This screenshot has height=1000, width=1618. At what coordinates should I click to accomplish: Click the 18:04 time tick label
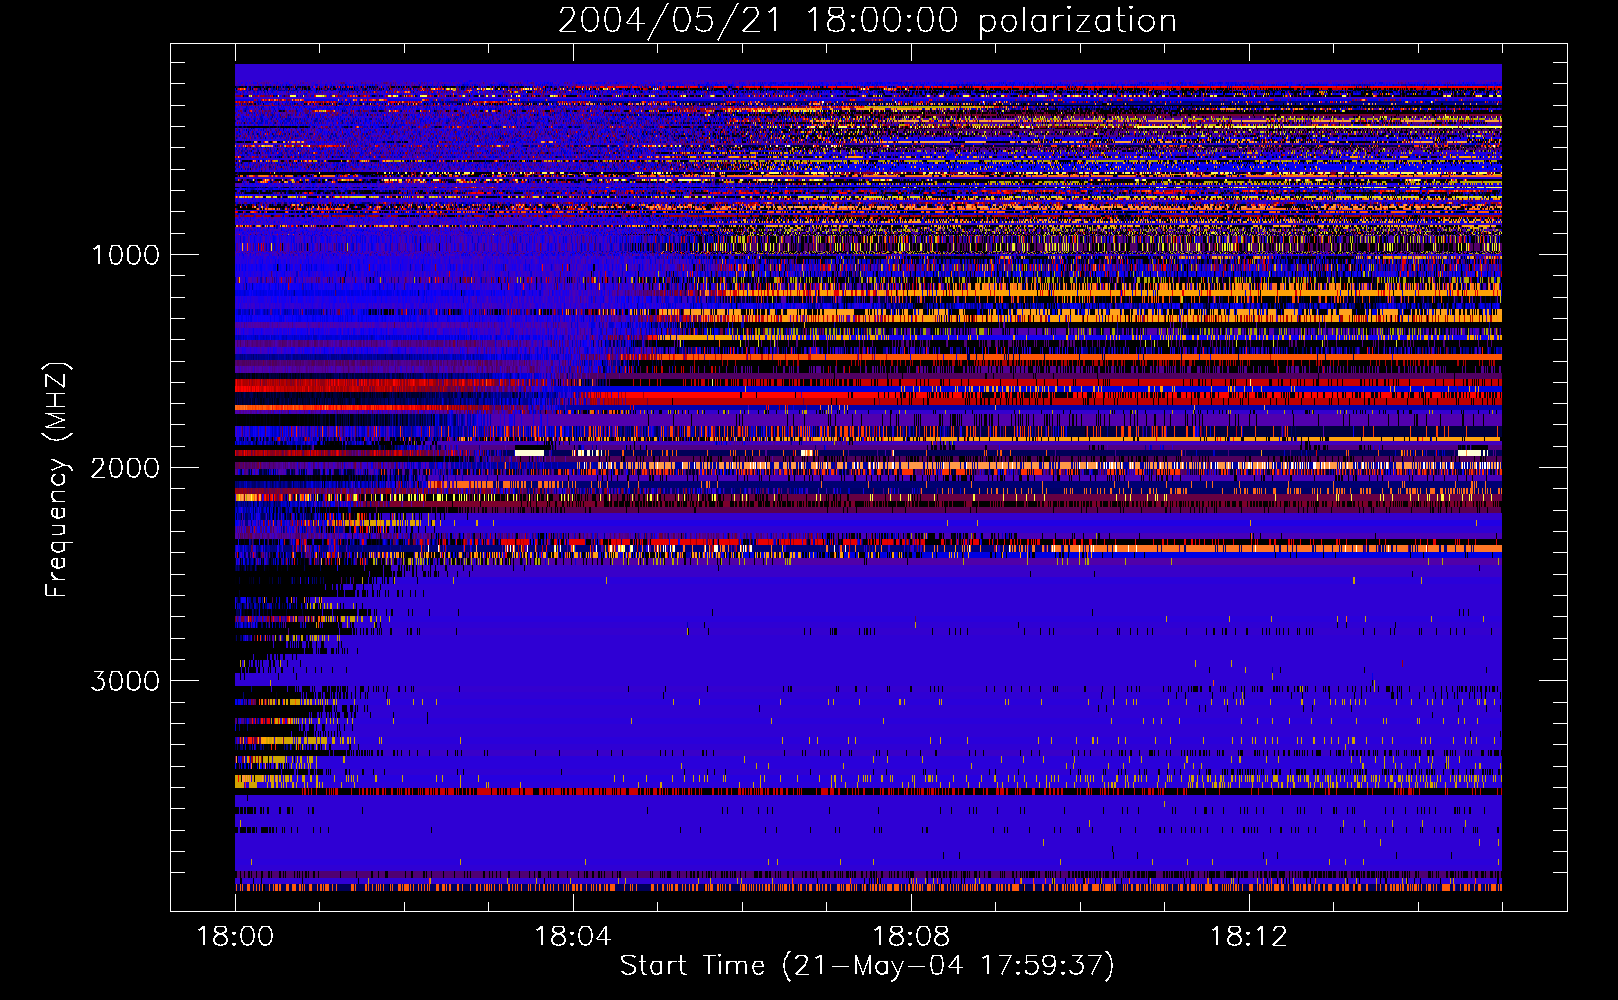573,936
